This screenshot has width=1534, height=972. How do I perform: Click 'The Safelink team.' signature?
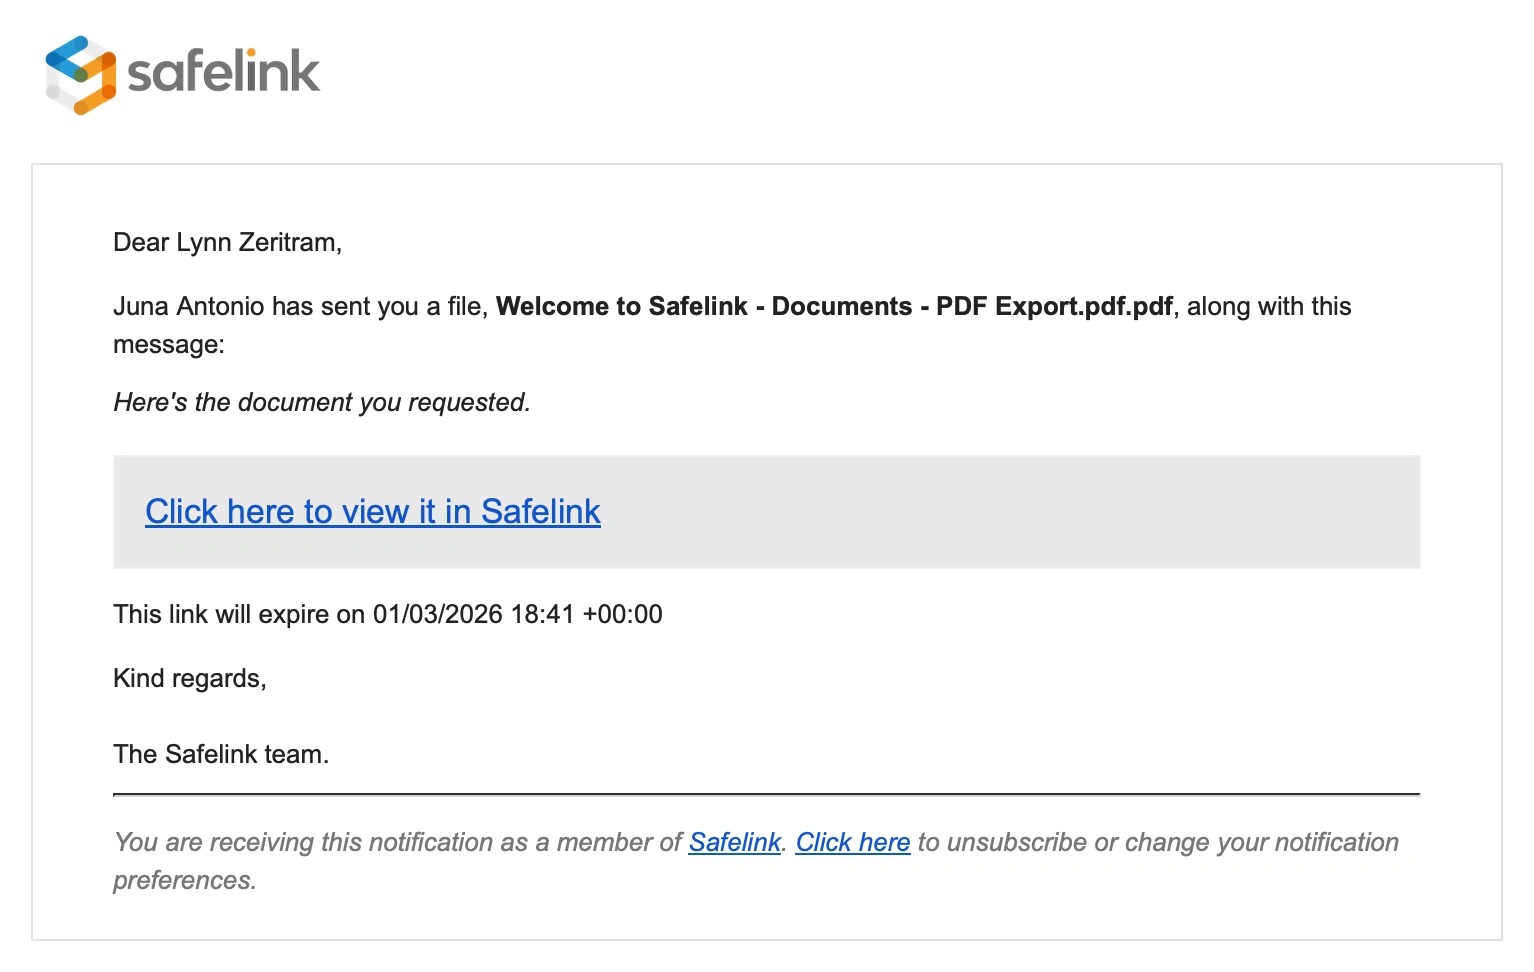click(221, 755)
